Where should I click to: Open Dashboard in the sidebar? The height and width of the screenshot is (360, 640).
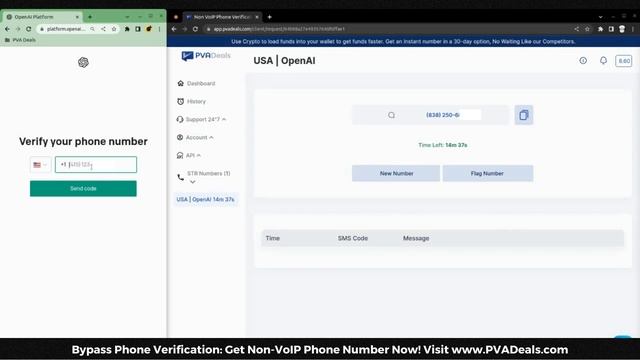click(x=196, y=83)
